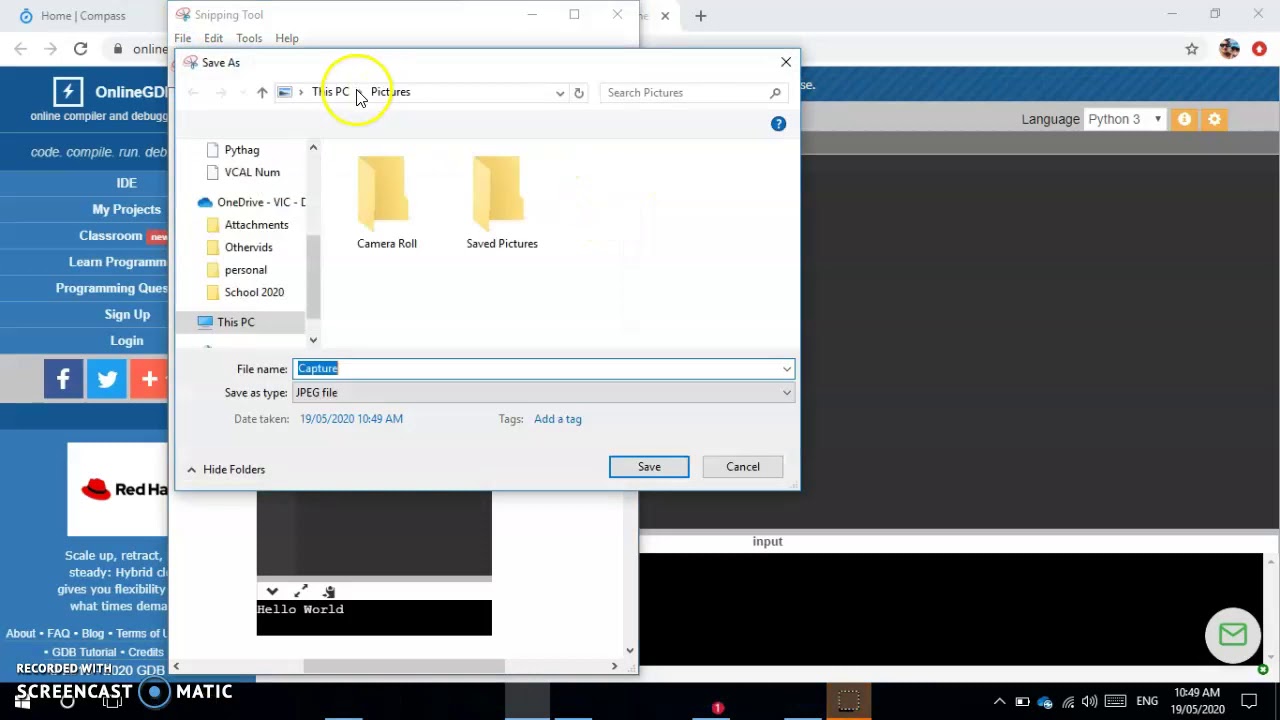Refresh the Pictures folder listing
This screenshot has height=720, width=1280.
[x=578, y=92]
